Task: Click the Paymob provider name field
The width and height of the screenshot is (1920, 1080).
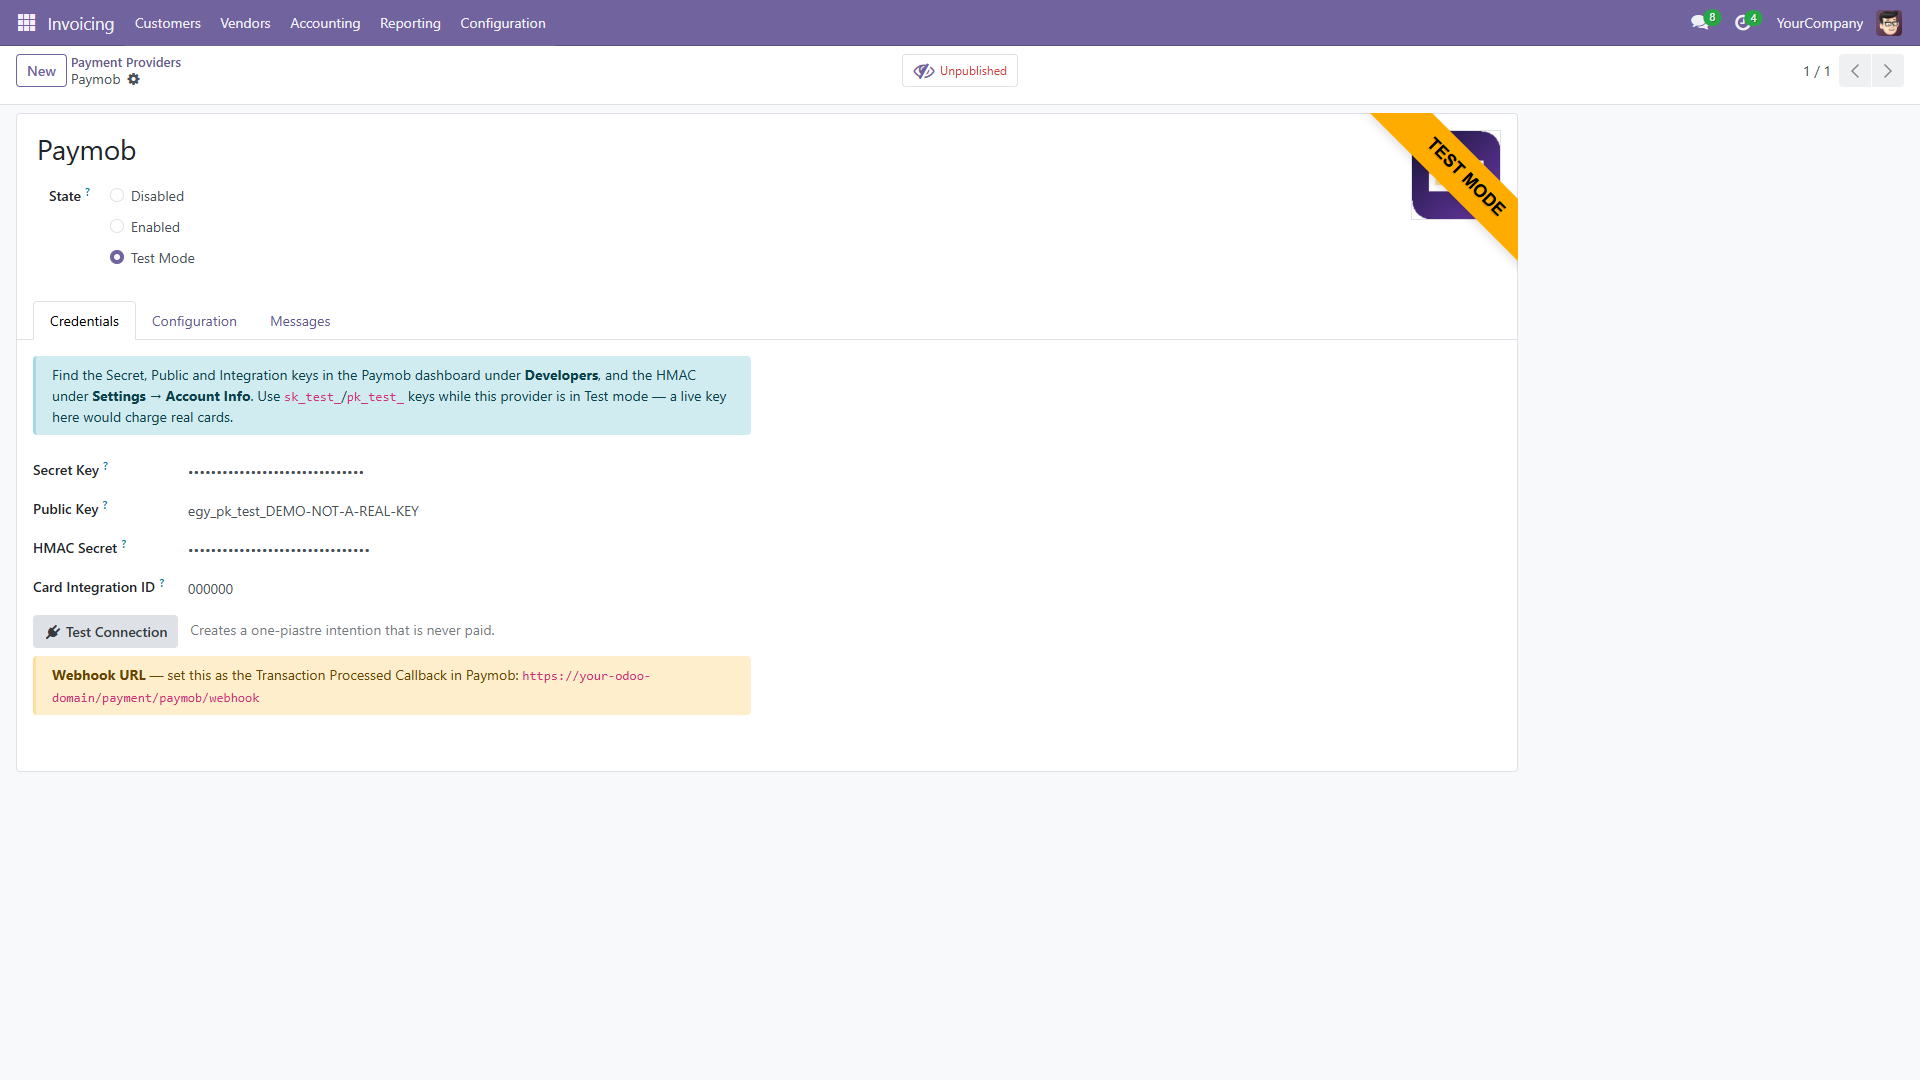Action: 87,150
